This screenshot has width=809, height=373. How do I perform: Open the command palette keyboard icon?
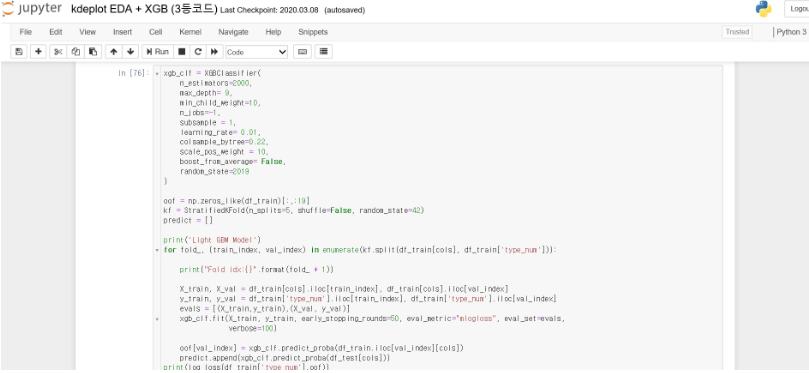pos(303,52)
